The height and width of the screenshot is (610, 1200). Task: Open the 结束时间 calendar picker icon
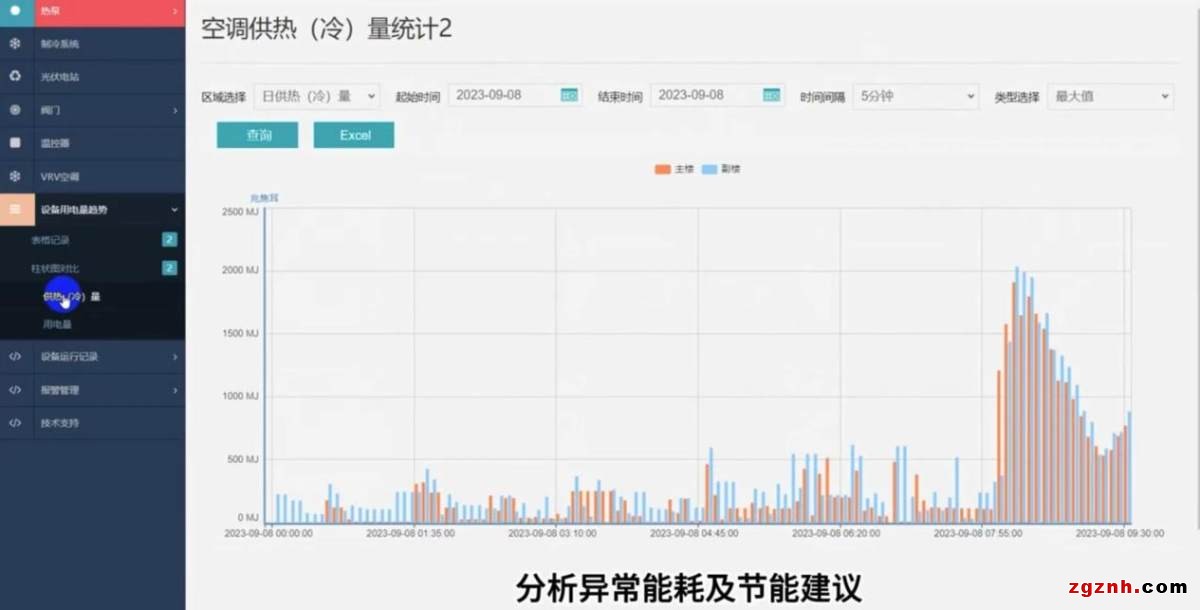click(771, 96)
